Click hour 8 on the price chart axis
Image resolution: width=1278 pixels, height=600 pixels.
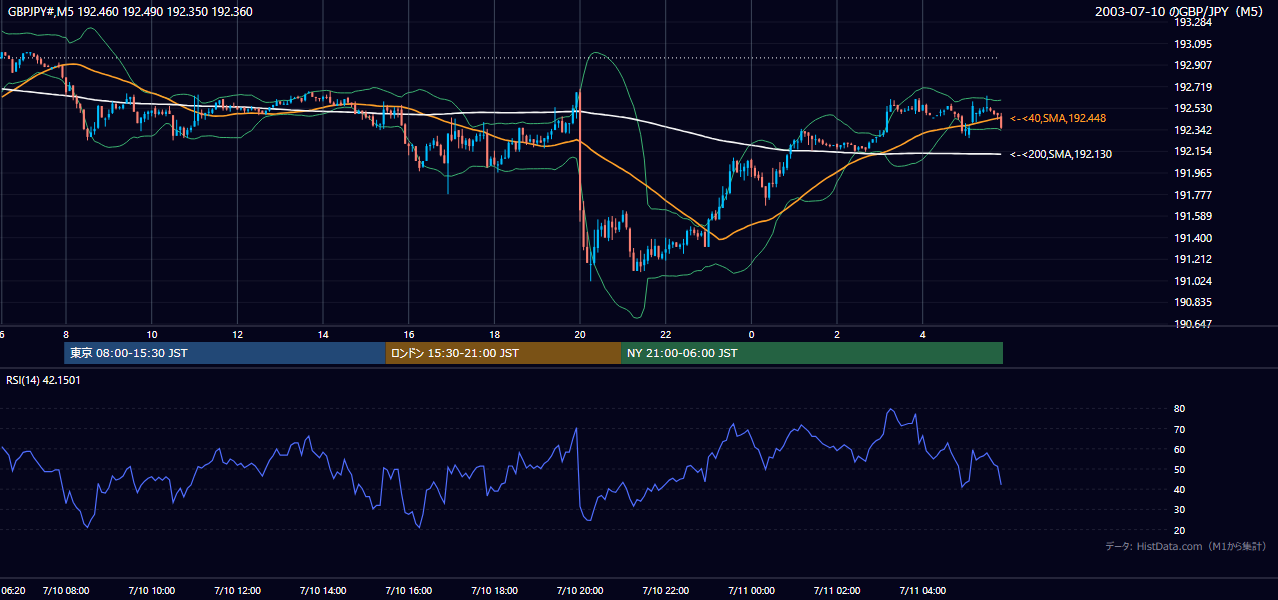(x=66, y=334)
